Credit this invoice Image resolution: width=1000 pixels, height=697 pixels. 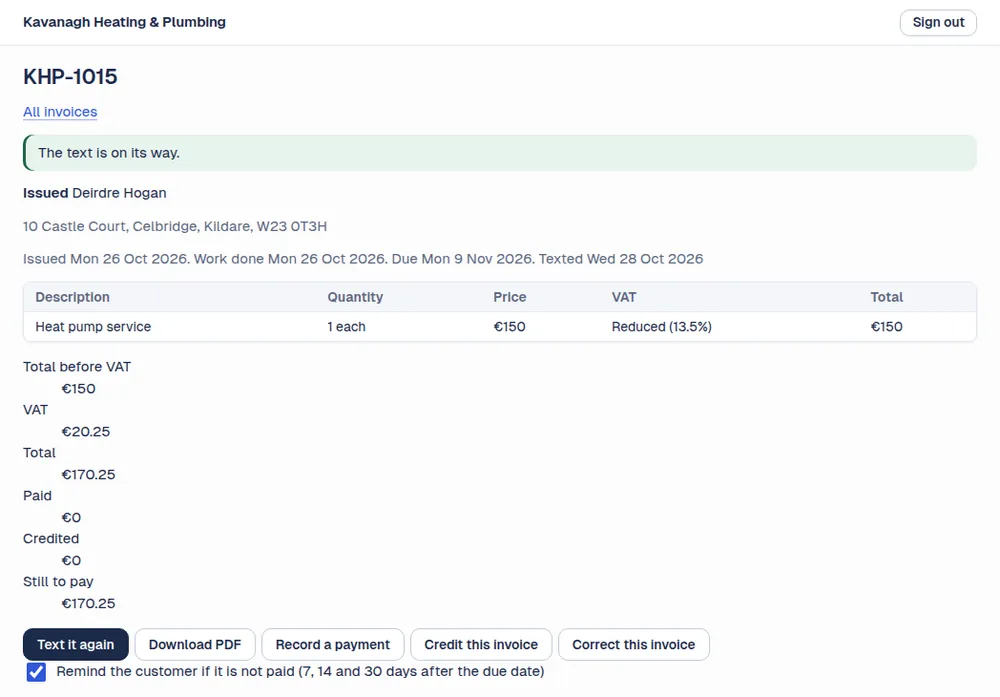pos(481,644)
